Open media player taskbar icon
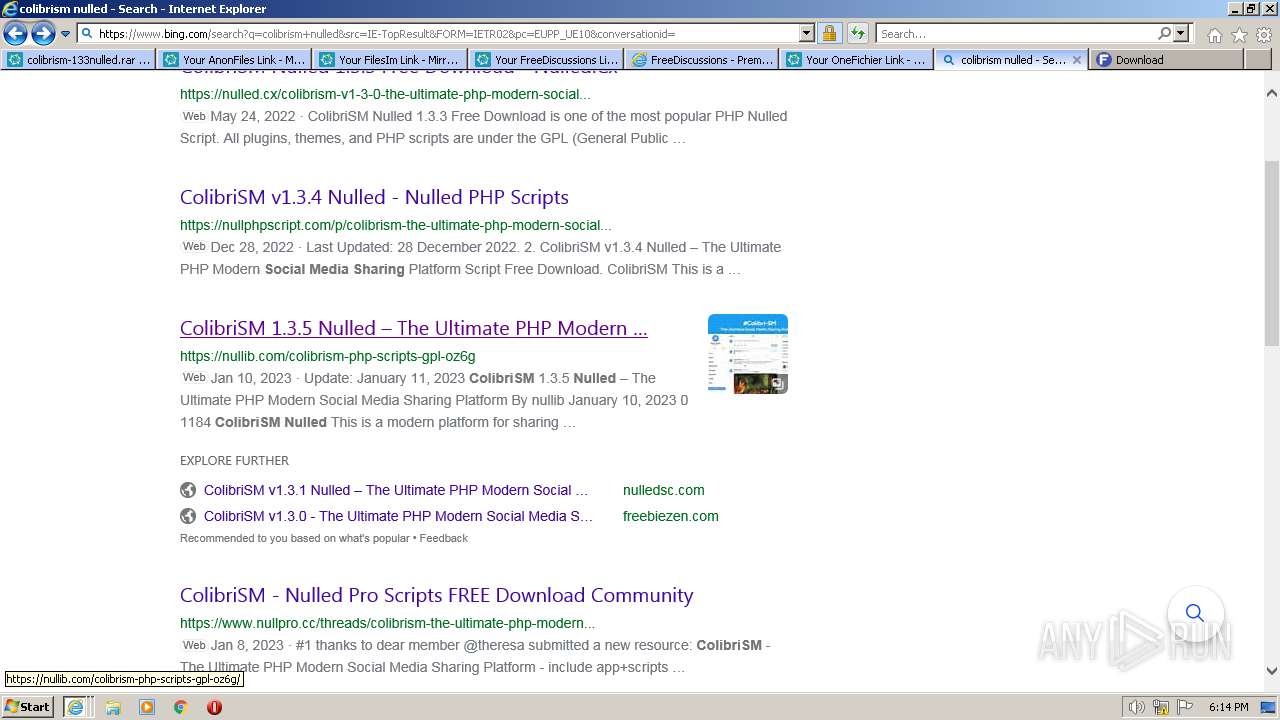The image size is (1280, 720). click(x=147, y=707)
